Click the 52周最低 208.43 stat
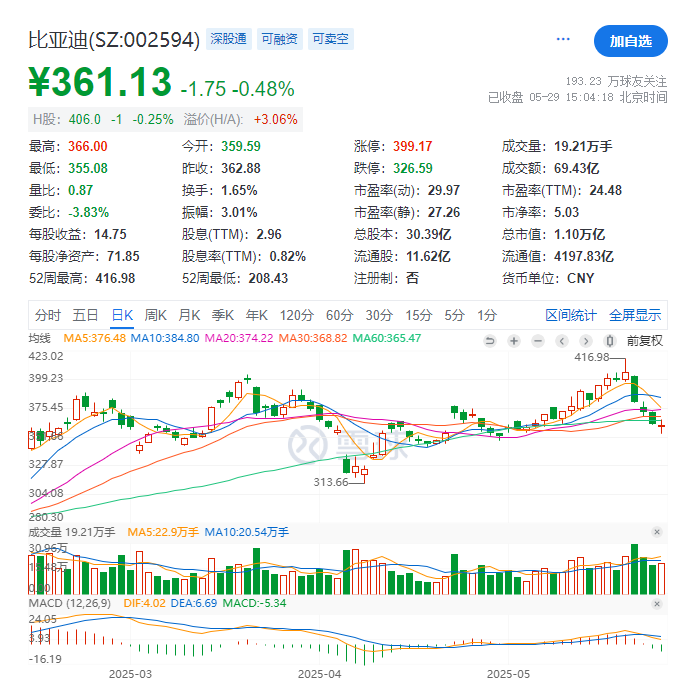Screen dimensions: 688x691 point(235,278)
